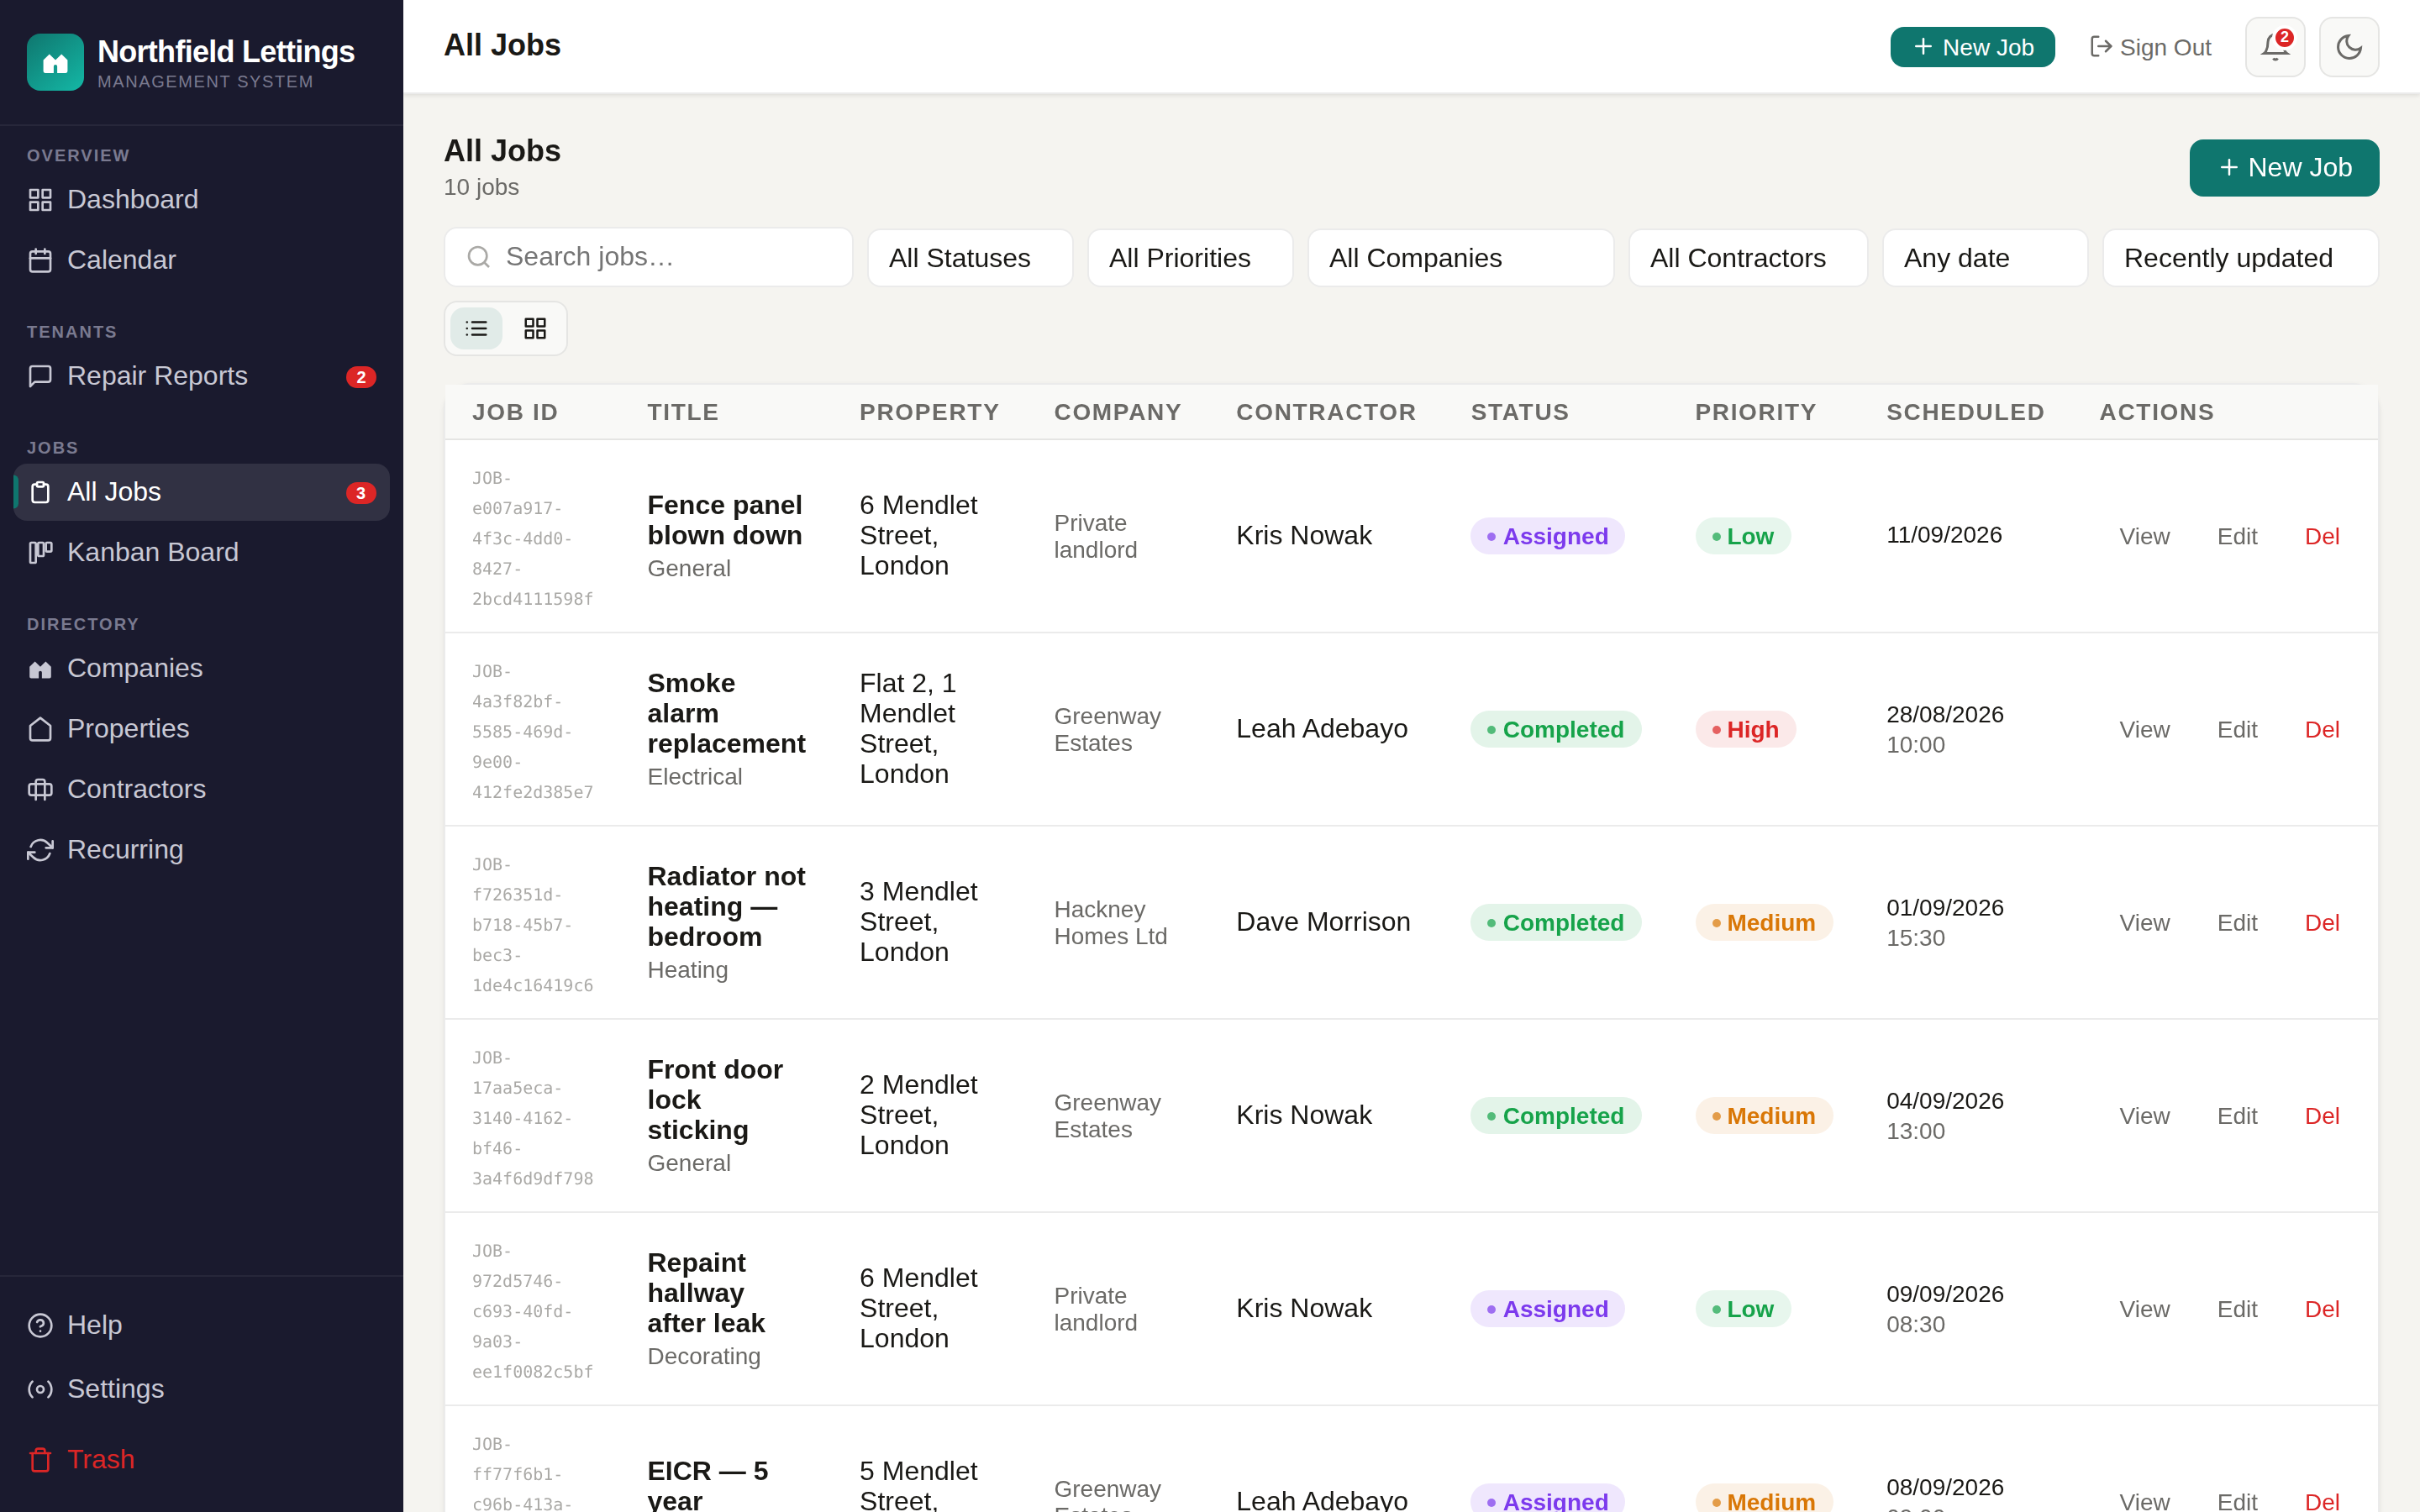Click the red badge on All Jobs
The height and width of the screenshot is (1512, 2420).
[x=361, y=493]
